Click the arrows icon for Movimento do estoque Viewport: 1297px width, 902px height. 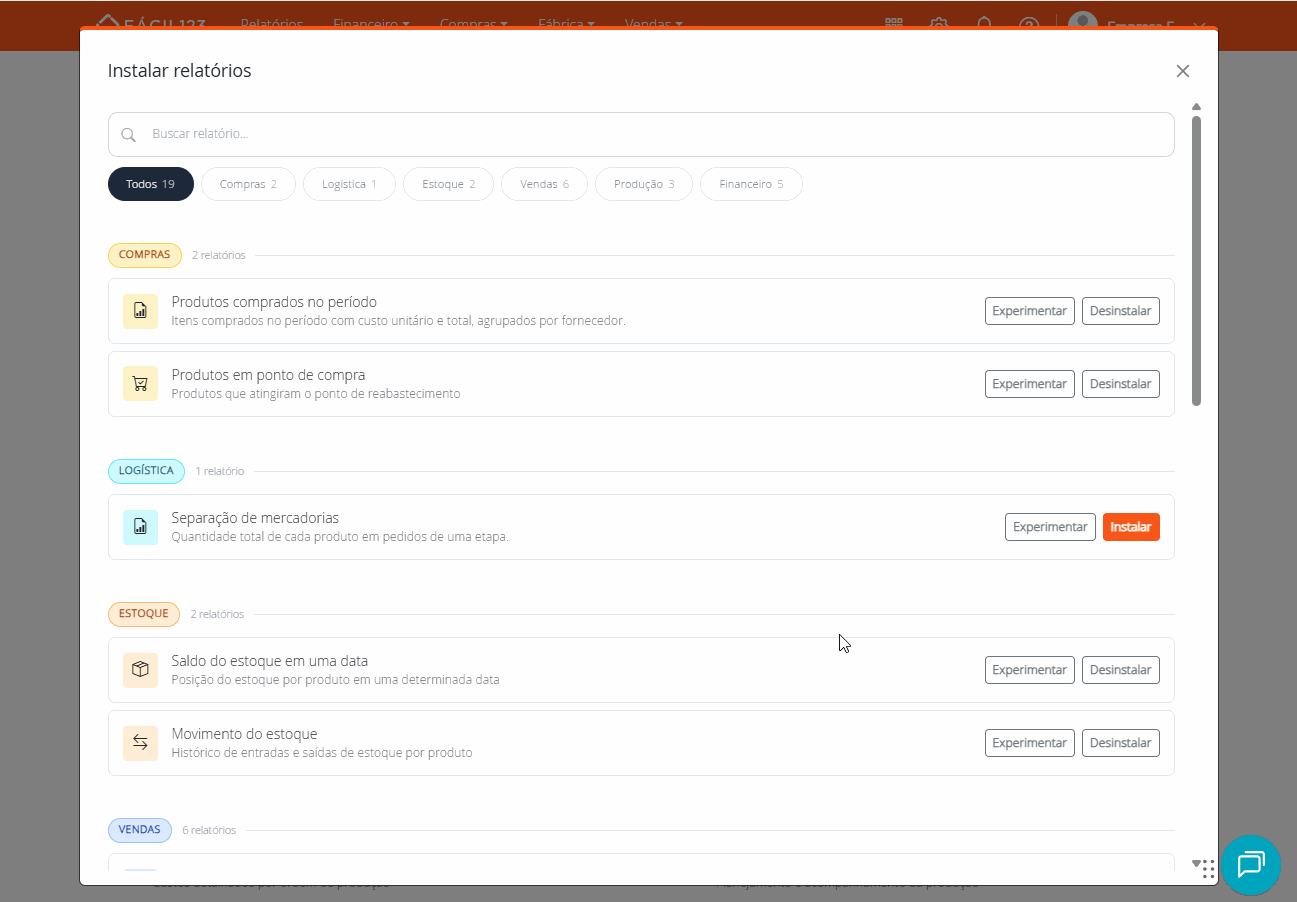[140, 743]
